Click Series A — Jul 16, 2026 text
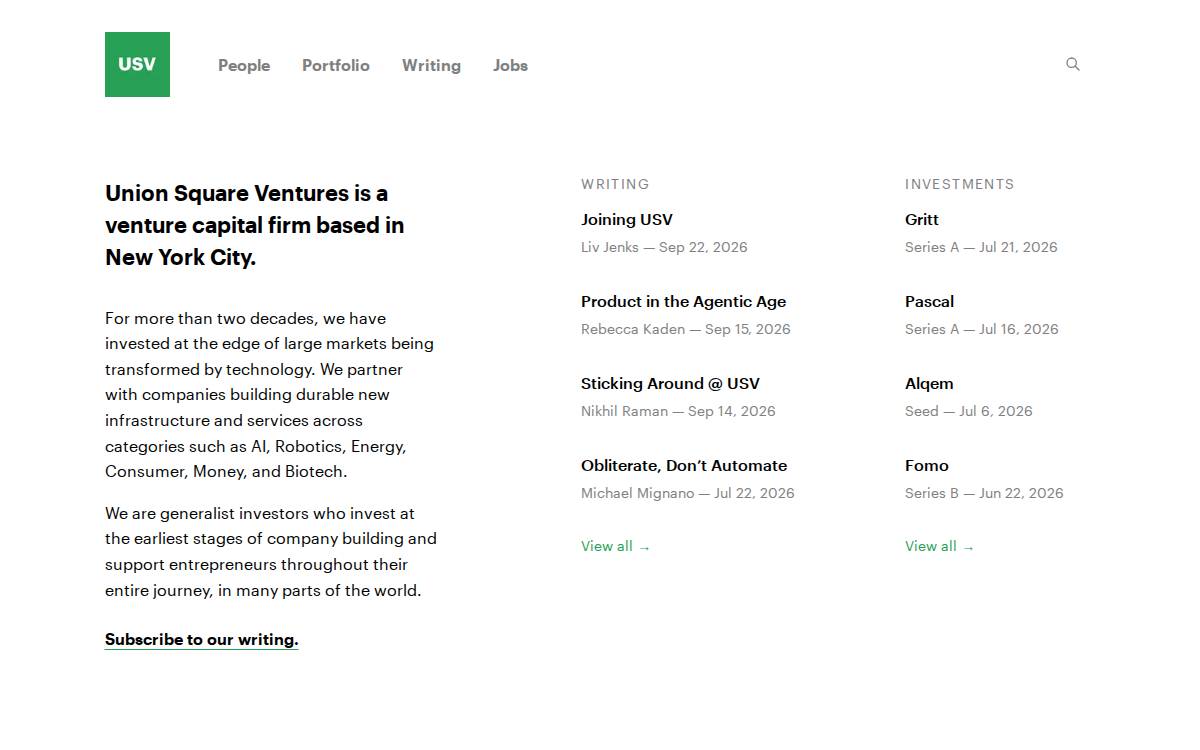This screenshot has width=1200, height=750. point(982,329)
